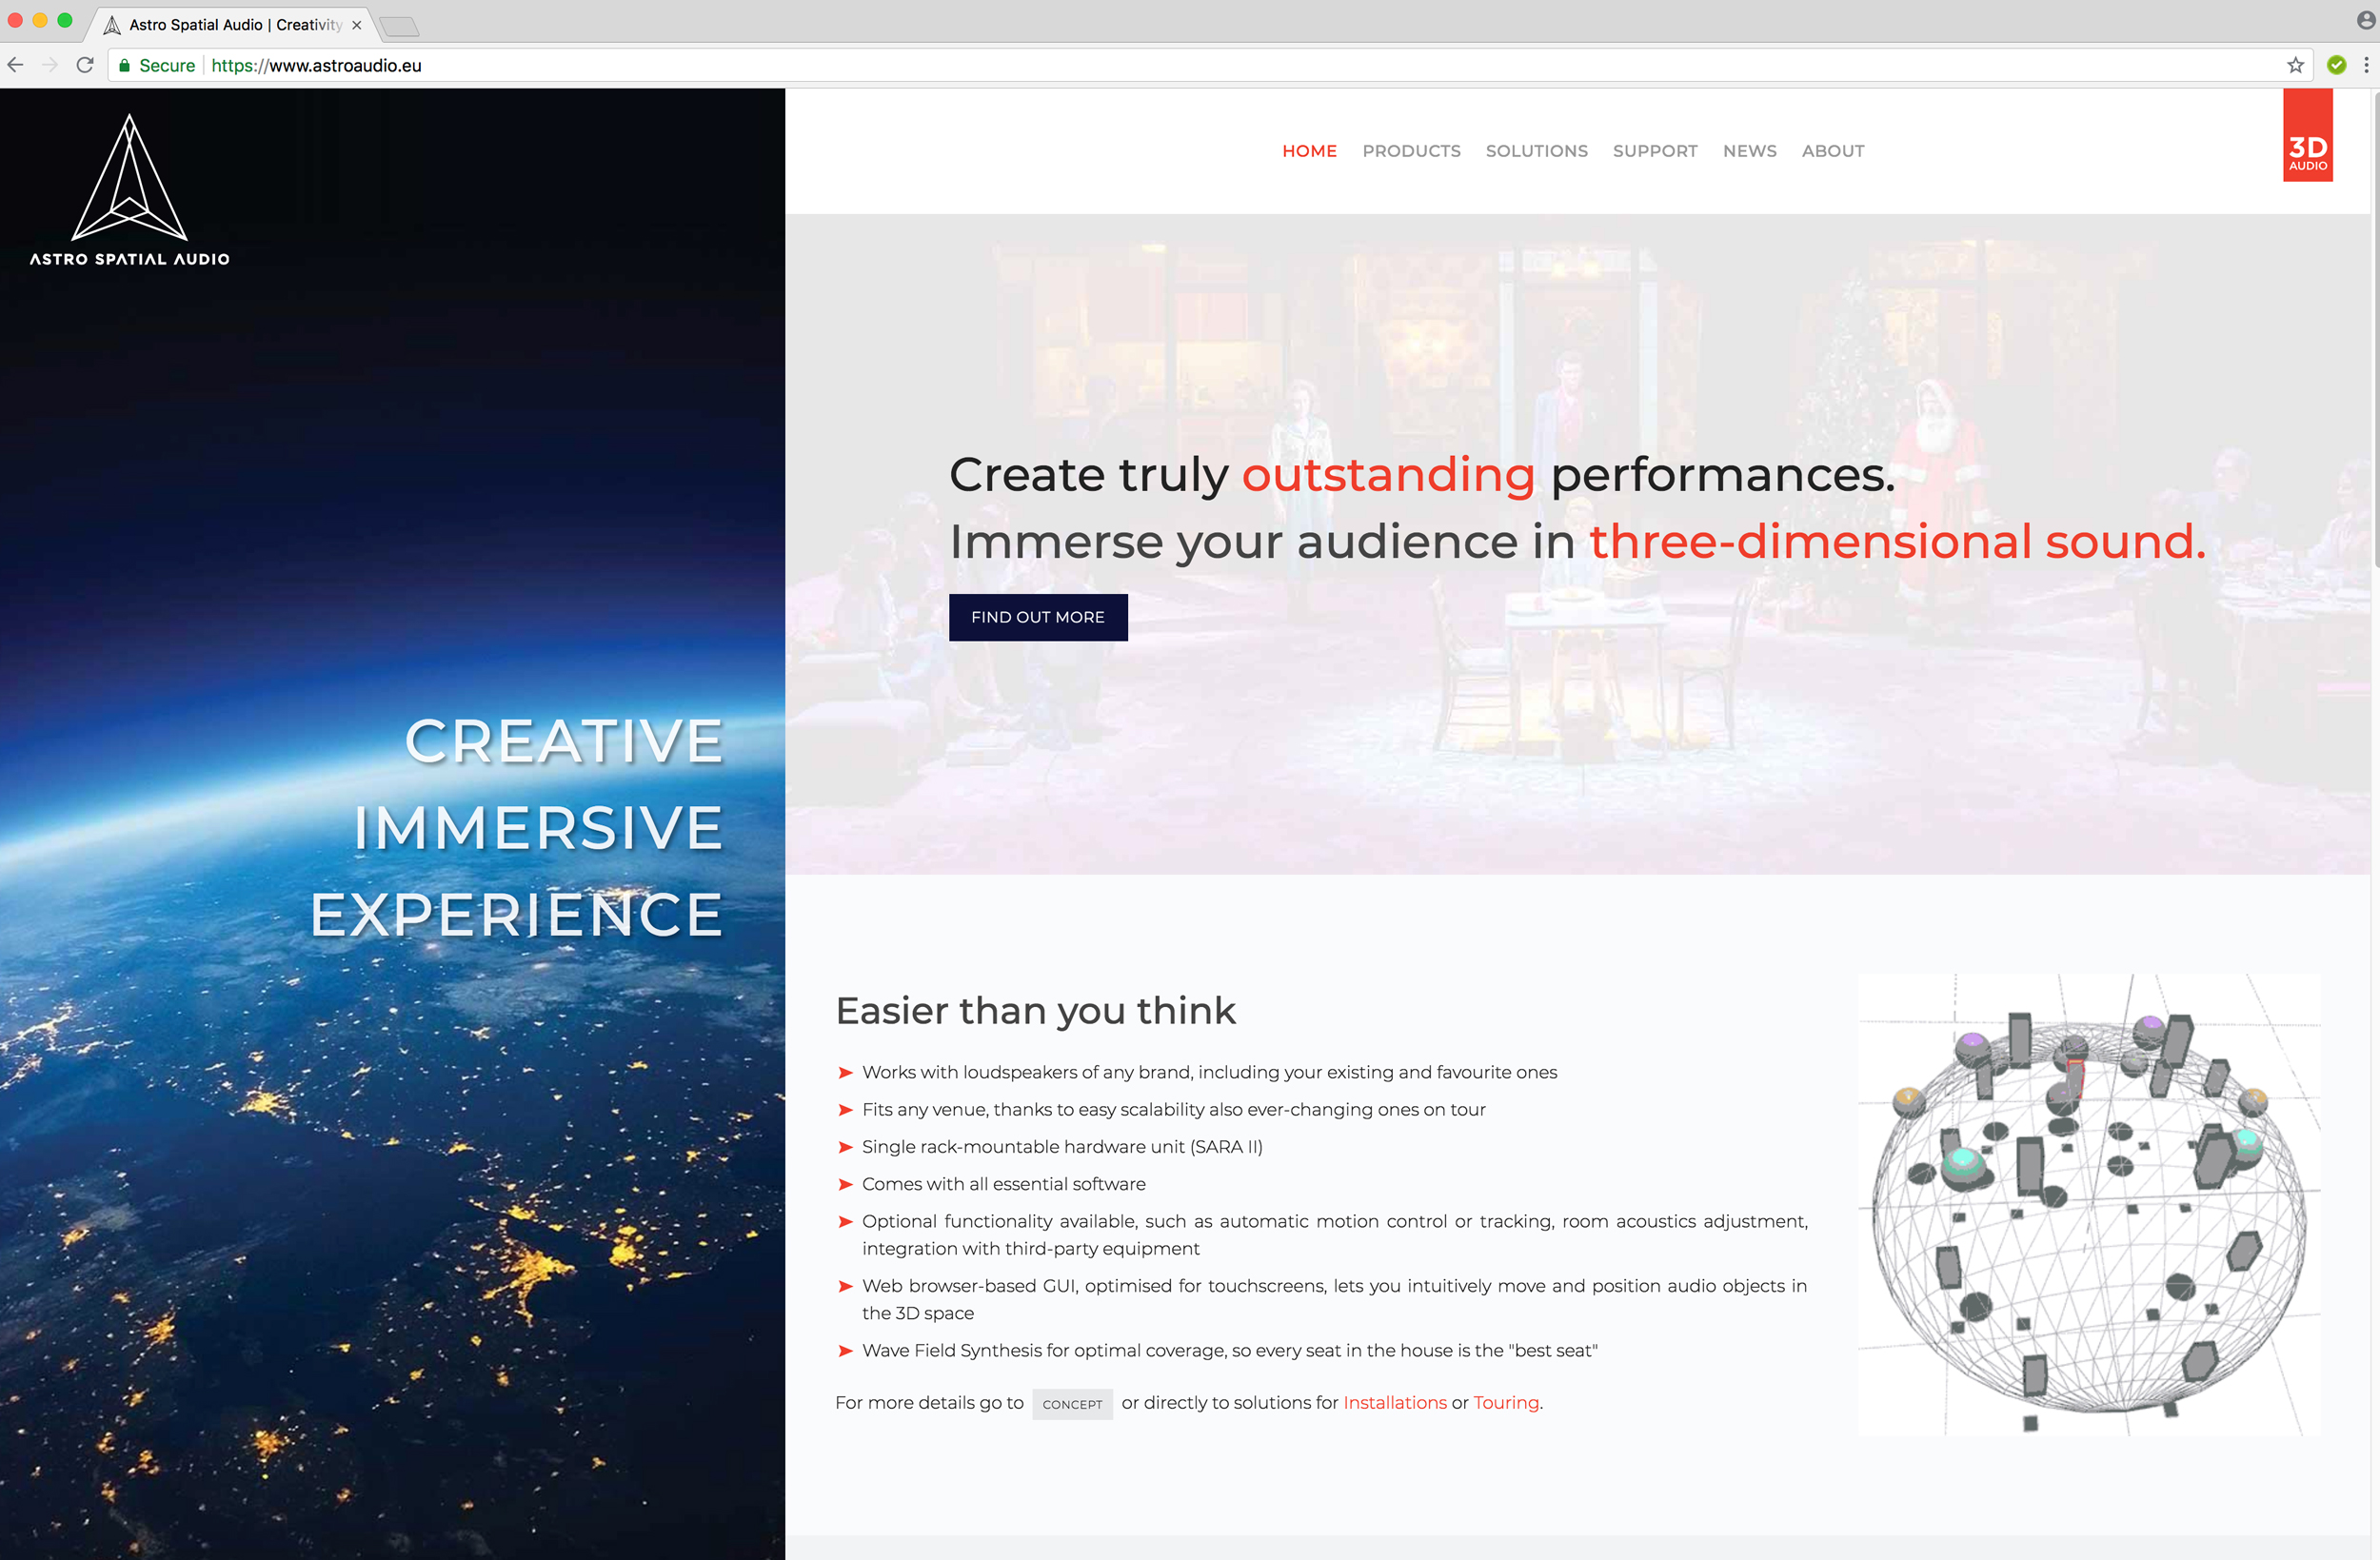Viewport: 2380px width, 1560px height.
Task: Click the FIND OUT MORE button
Action: coord(1038,615)
